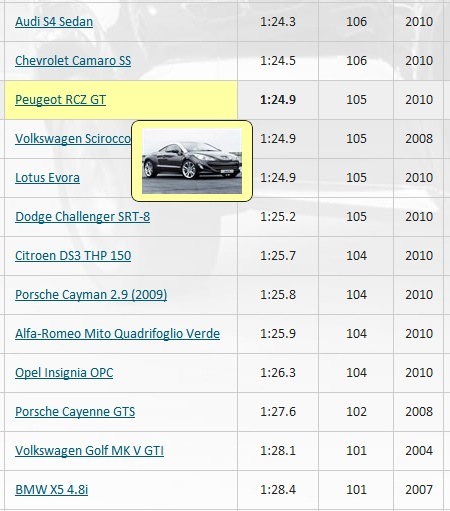Open the Dodge Challenger SRT-8 link

click(82, 217)
